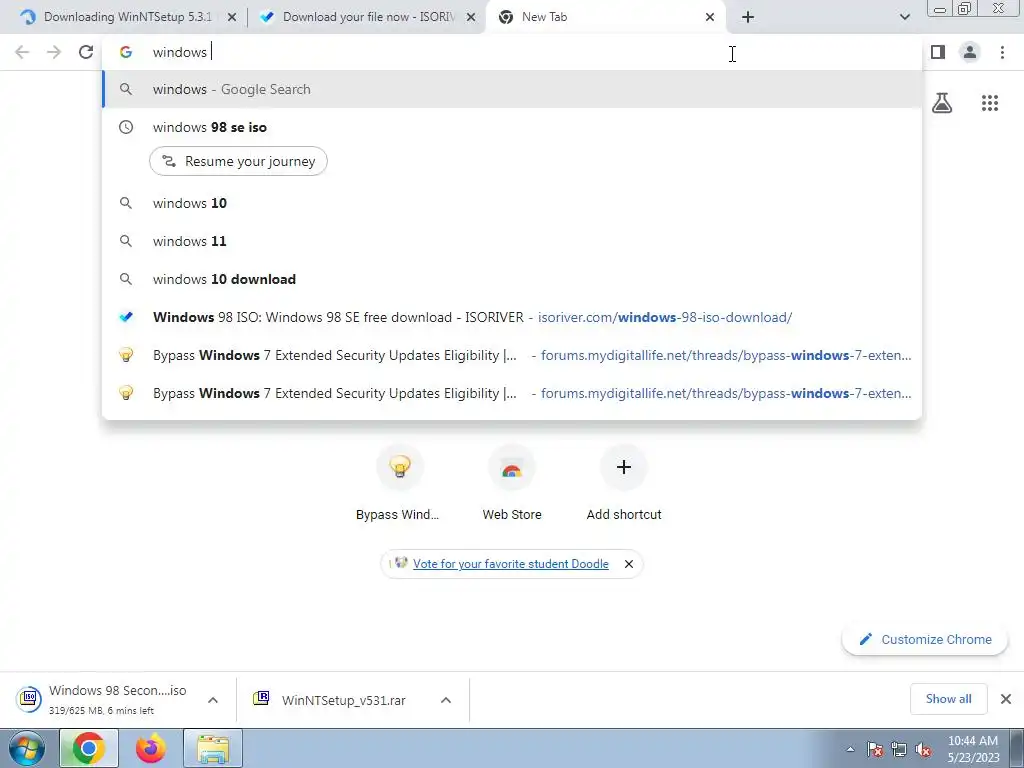The height and width of the screenshot is (768, 1024).
Task: Go forward using the forward arrow
Action: 54,52
